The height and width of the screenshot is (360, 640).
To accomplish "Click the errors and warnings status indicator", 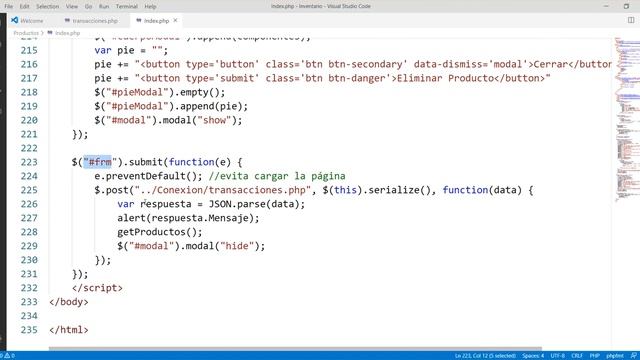I will (x=8, y=356).
